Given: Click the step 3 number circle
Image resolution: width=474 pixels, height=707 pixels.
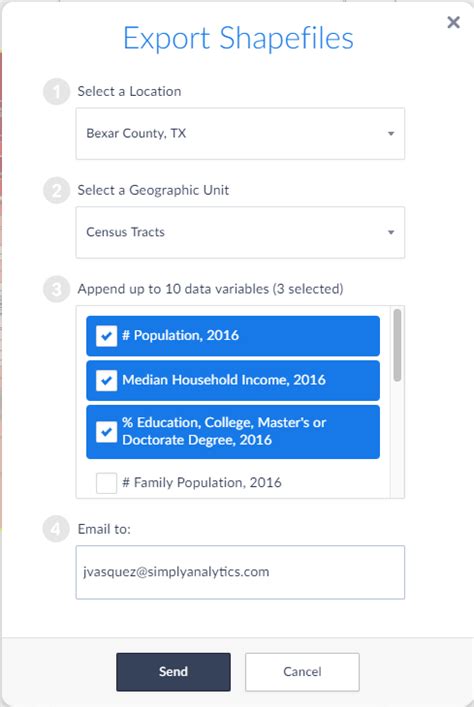Looking at the screenshot, I should pos(56,289).
